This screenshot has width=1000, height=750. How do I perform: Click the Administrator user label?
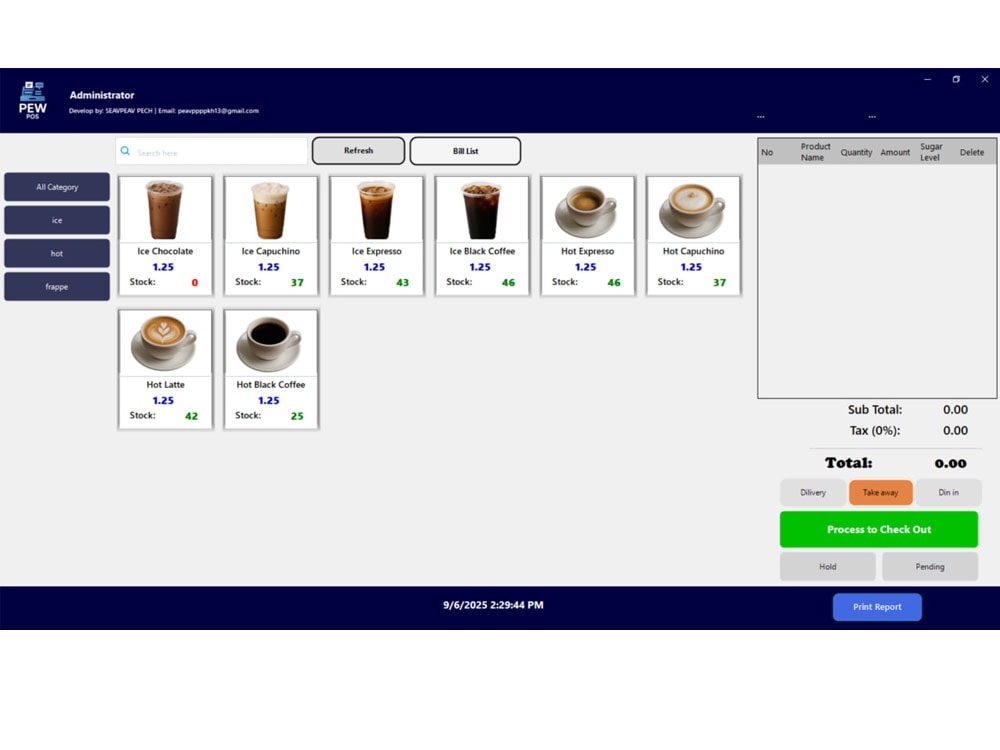(x=102, y=95)
